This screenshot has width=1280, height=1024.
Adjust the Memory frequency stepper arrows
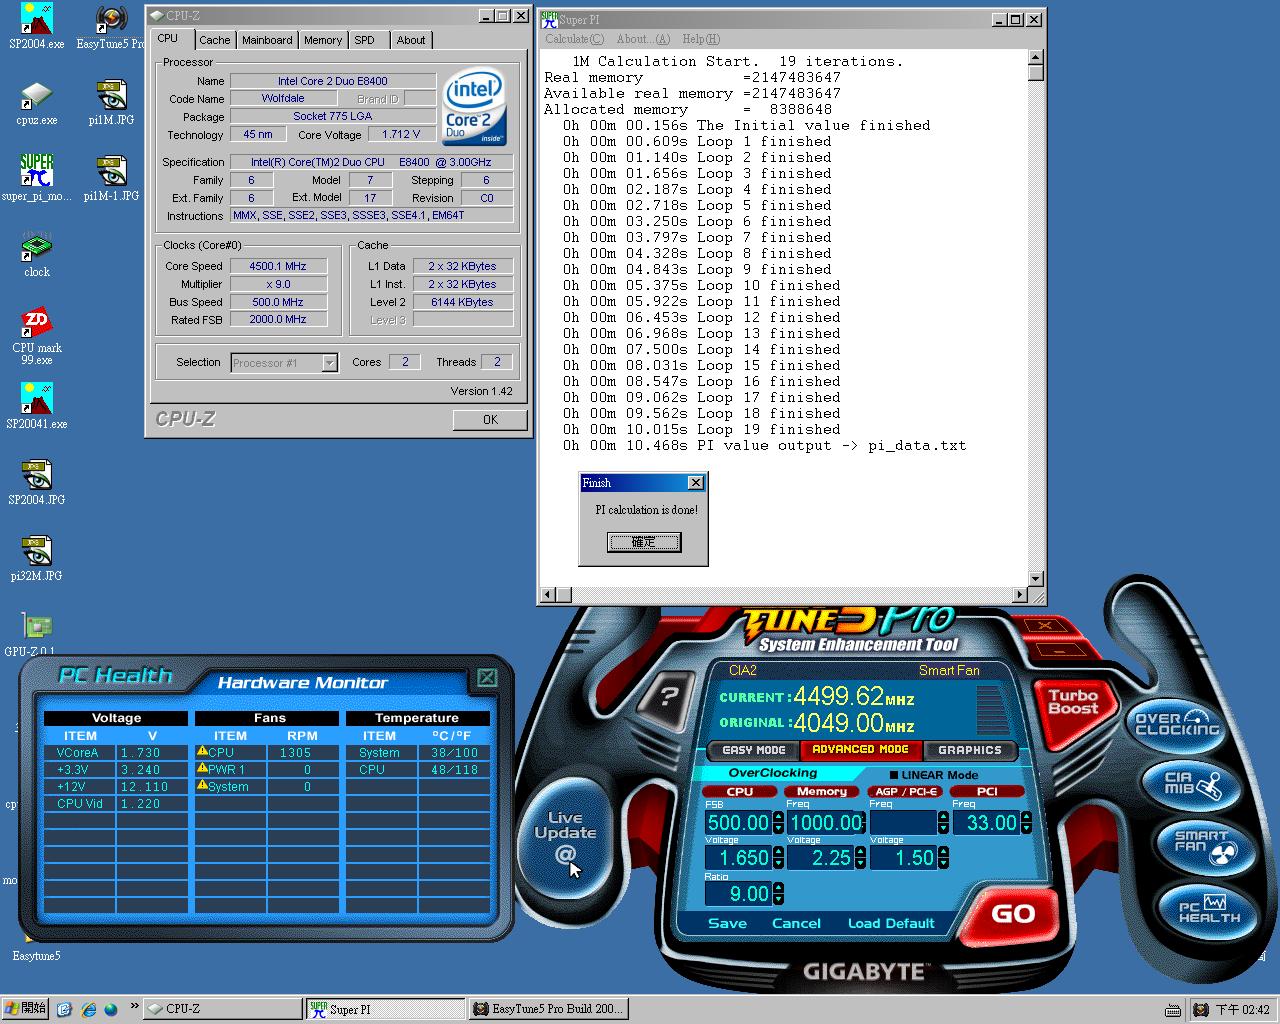click(x=860, y=823)
